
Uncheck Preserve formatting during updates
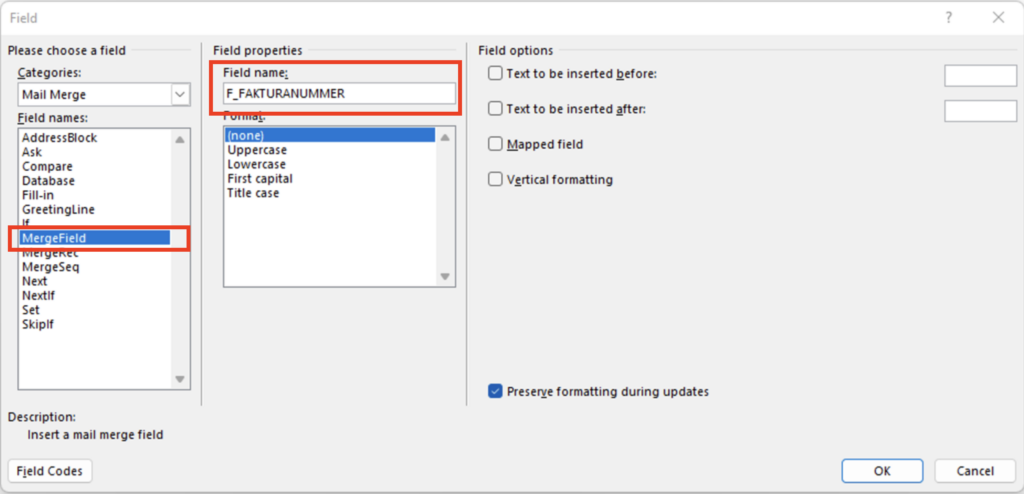tap(495, 391)
